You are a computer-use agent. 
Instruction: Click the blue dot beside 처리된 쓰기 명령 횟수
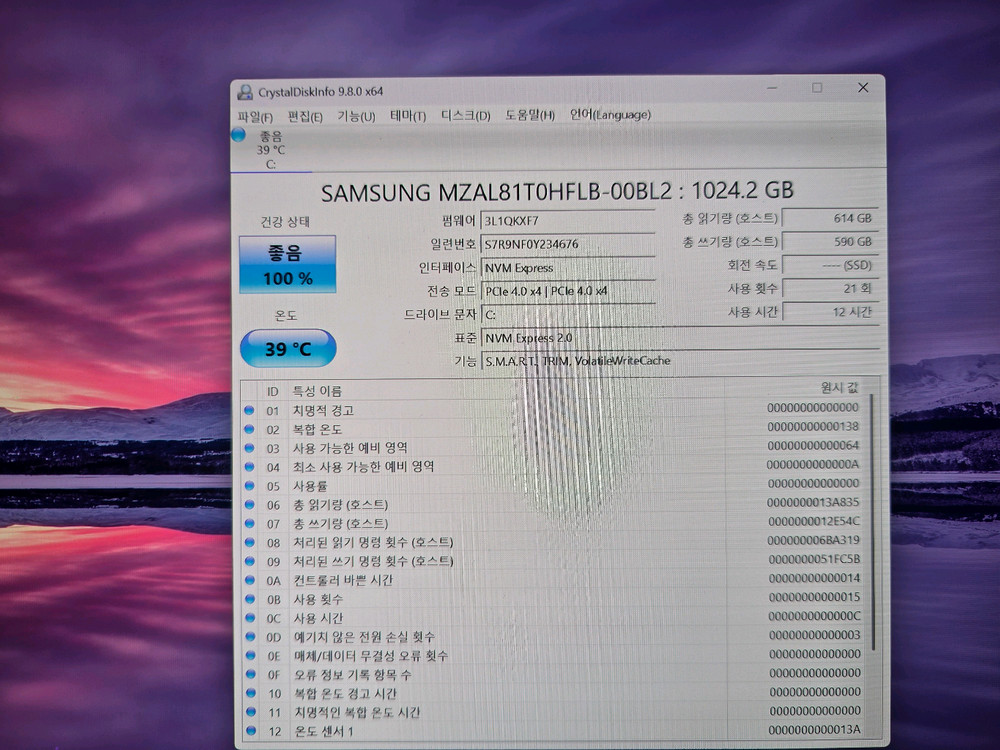click(250, 562)
